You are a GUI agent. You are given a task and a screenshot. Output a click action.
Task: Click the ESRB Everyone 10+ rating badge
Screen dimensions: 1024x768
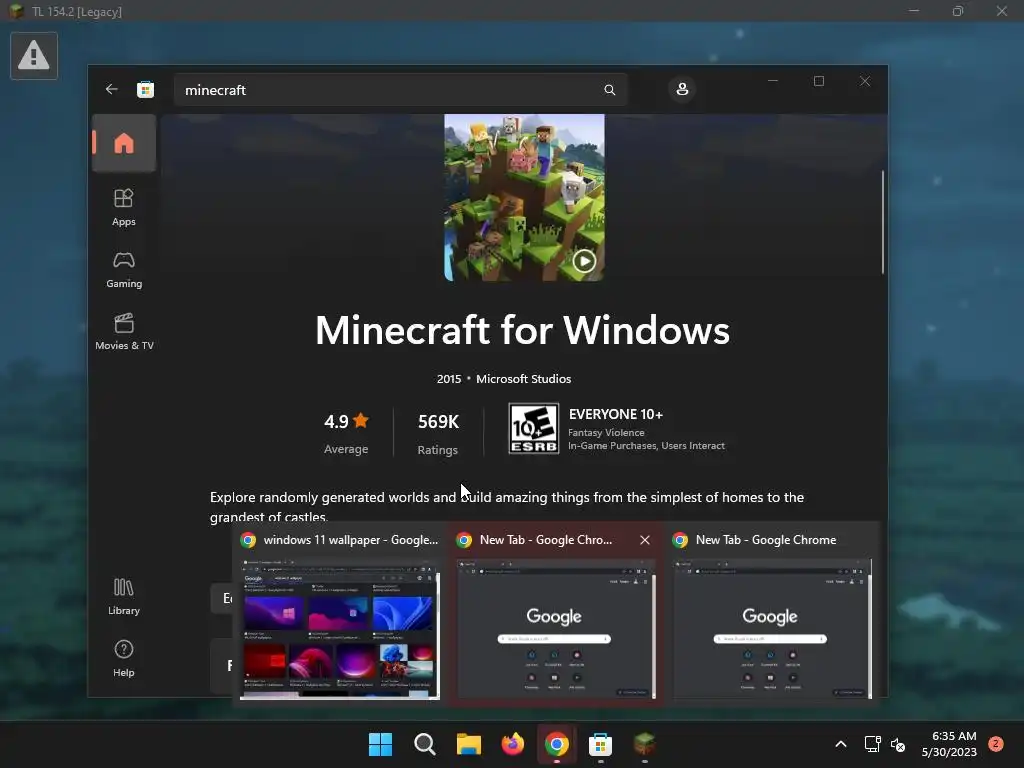tap(534, 428)
